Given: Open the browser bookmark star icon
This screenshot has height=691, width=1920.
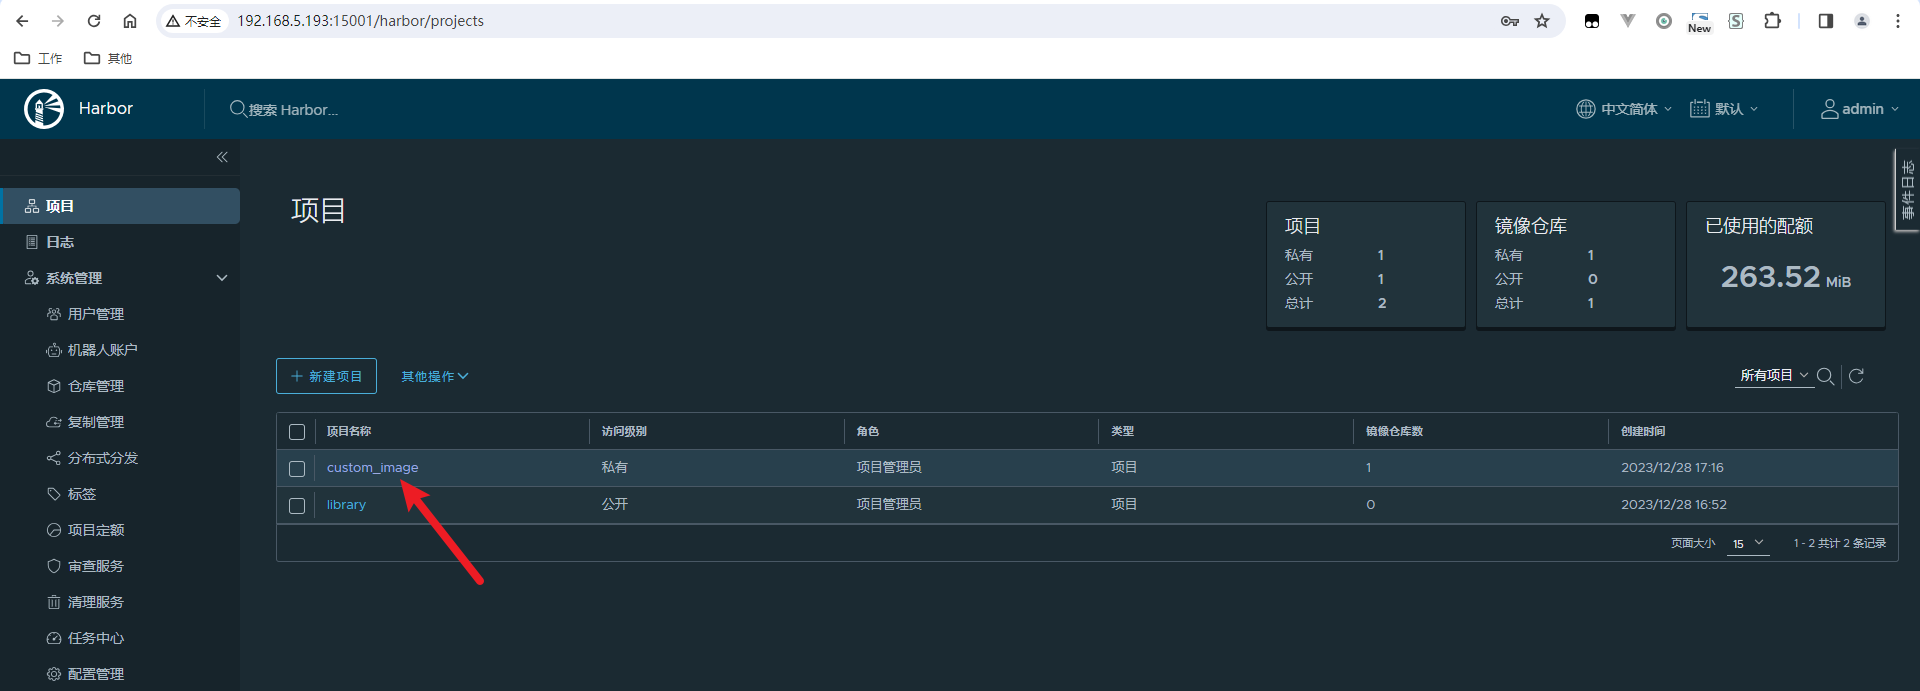Looking at the screenshot, I should pos(1542,21).
